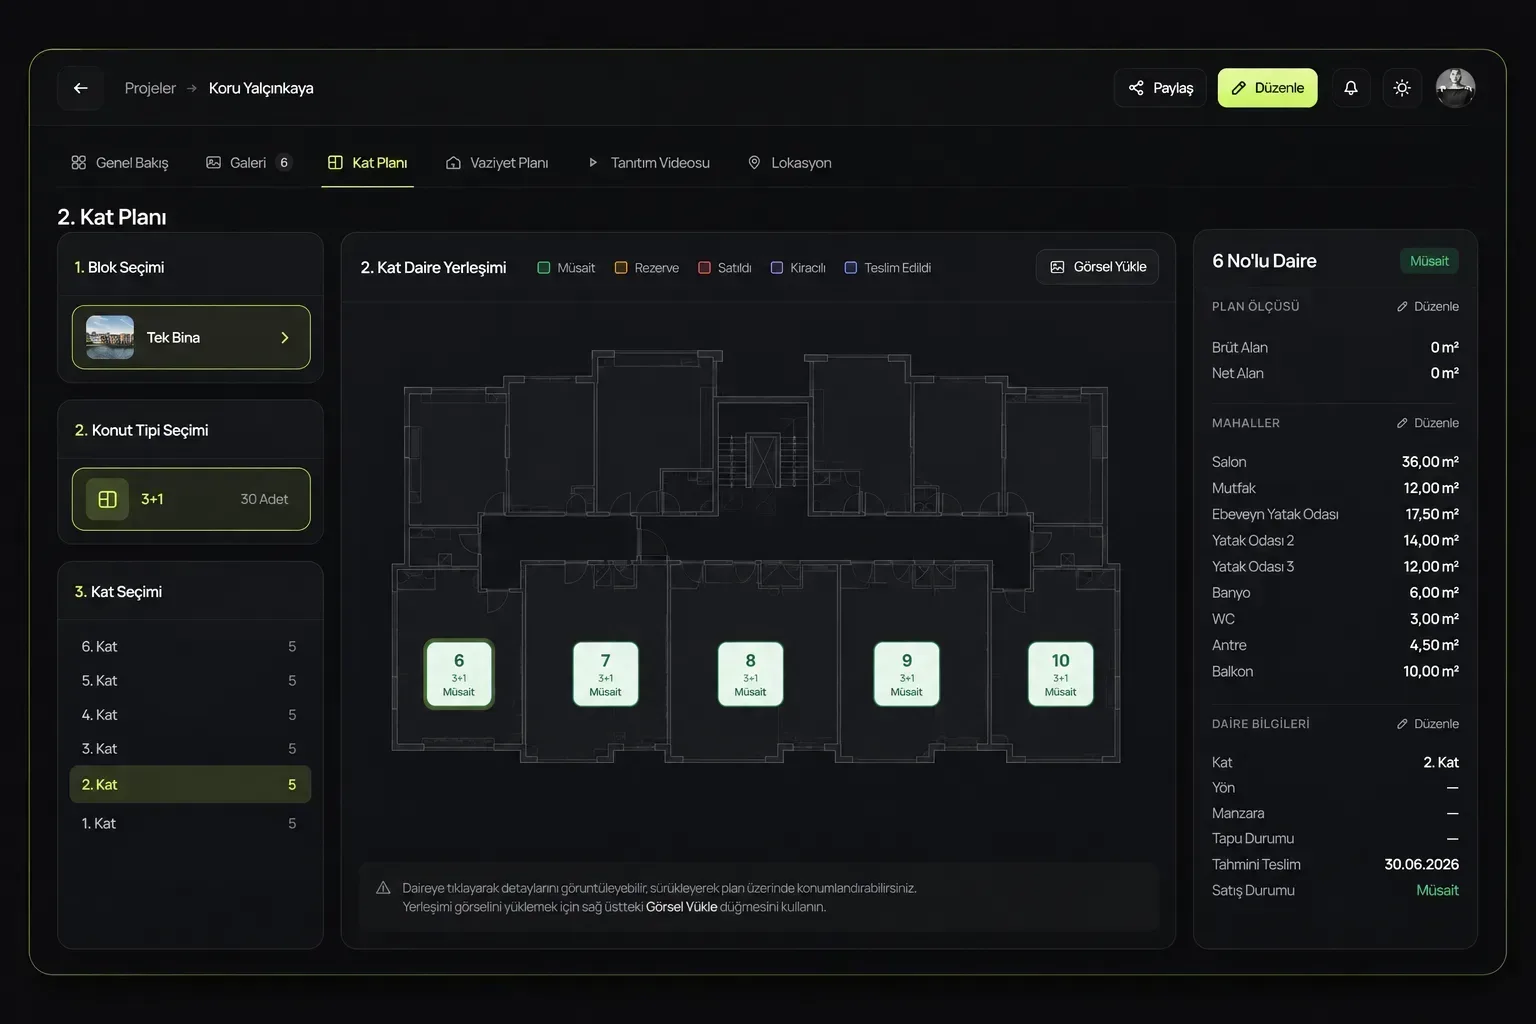Edit Plan Ölçüsü with pencil Düzenle
The height and width of the screenshot is (1024, 1536).
coord(1427,307)
